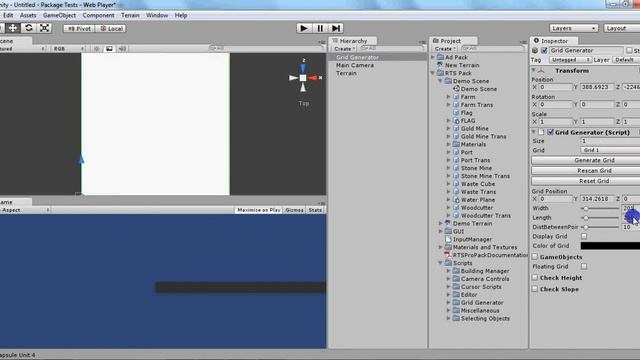Expand the Demo Terrain folder
Screen dimensions: 640x360
click(440, 223)
